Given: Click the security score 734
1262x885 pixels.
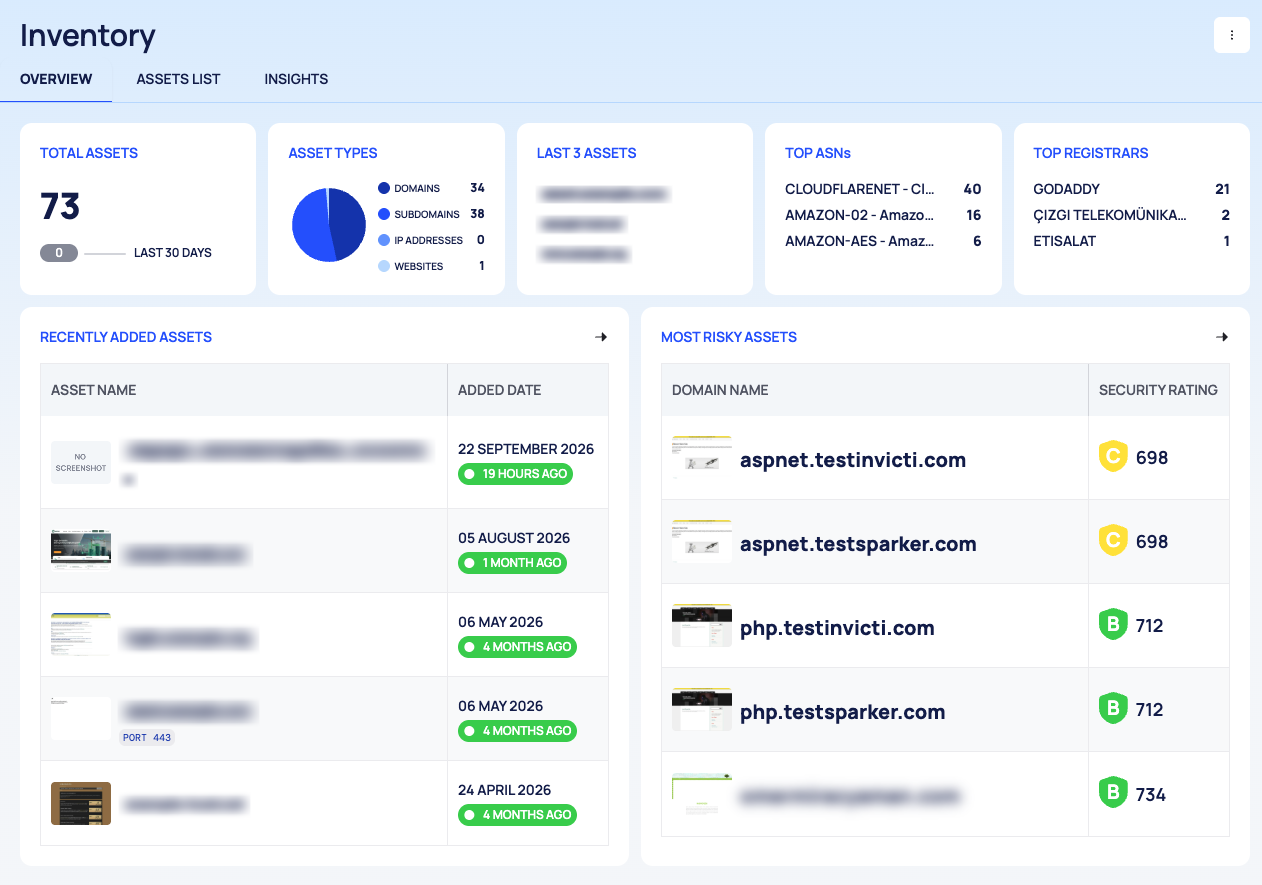Looking at the screenshot, I should pos(1151,794).
